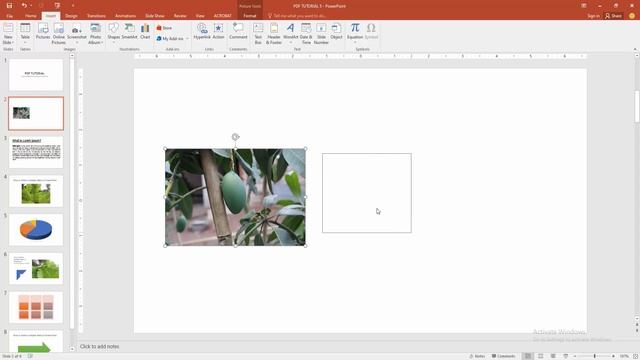The height and width of the screenshot is (360, 640).
Task: Switch to Reading view
Action: point(553,356)
